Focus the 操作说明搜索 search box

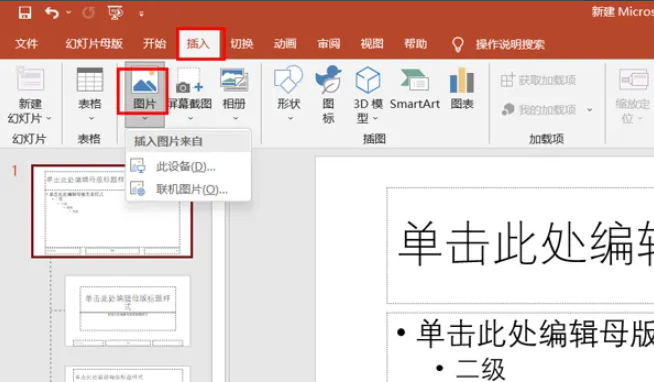tap(510, 44)
